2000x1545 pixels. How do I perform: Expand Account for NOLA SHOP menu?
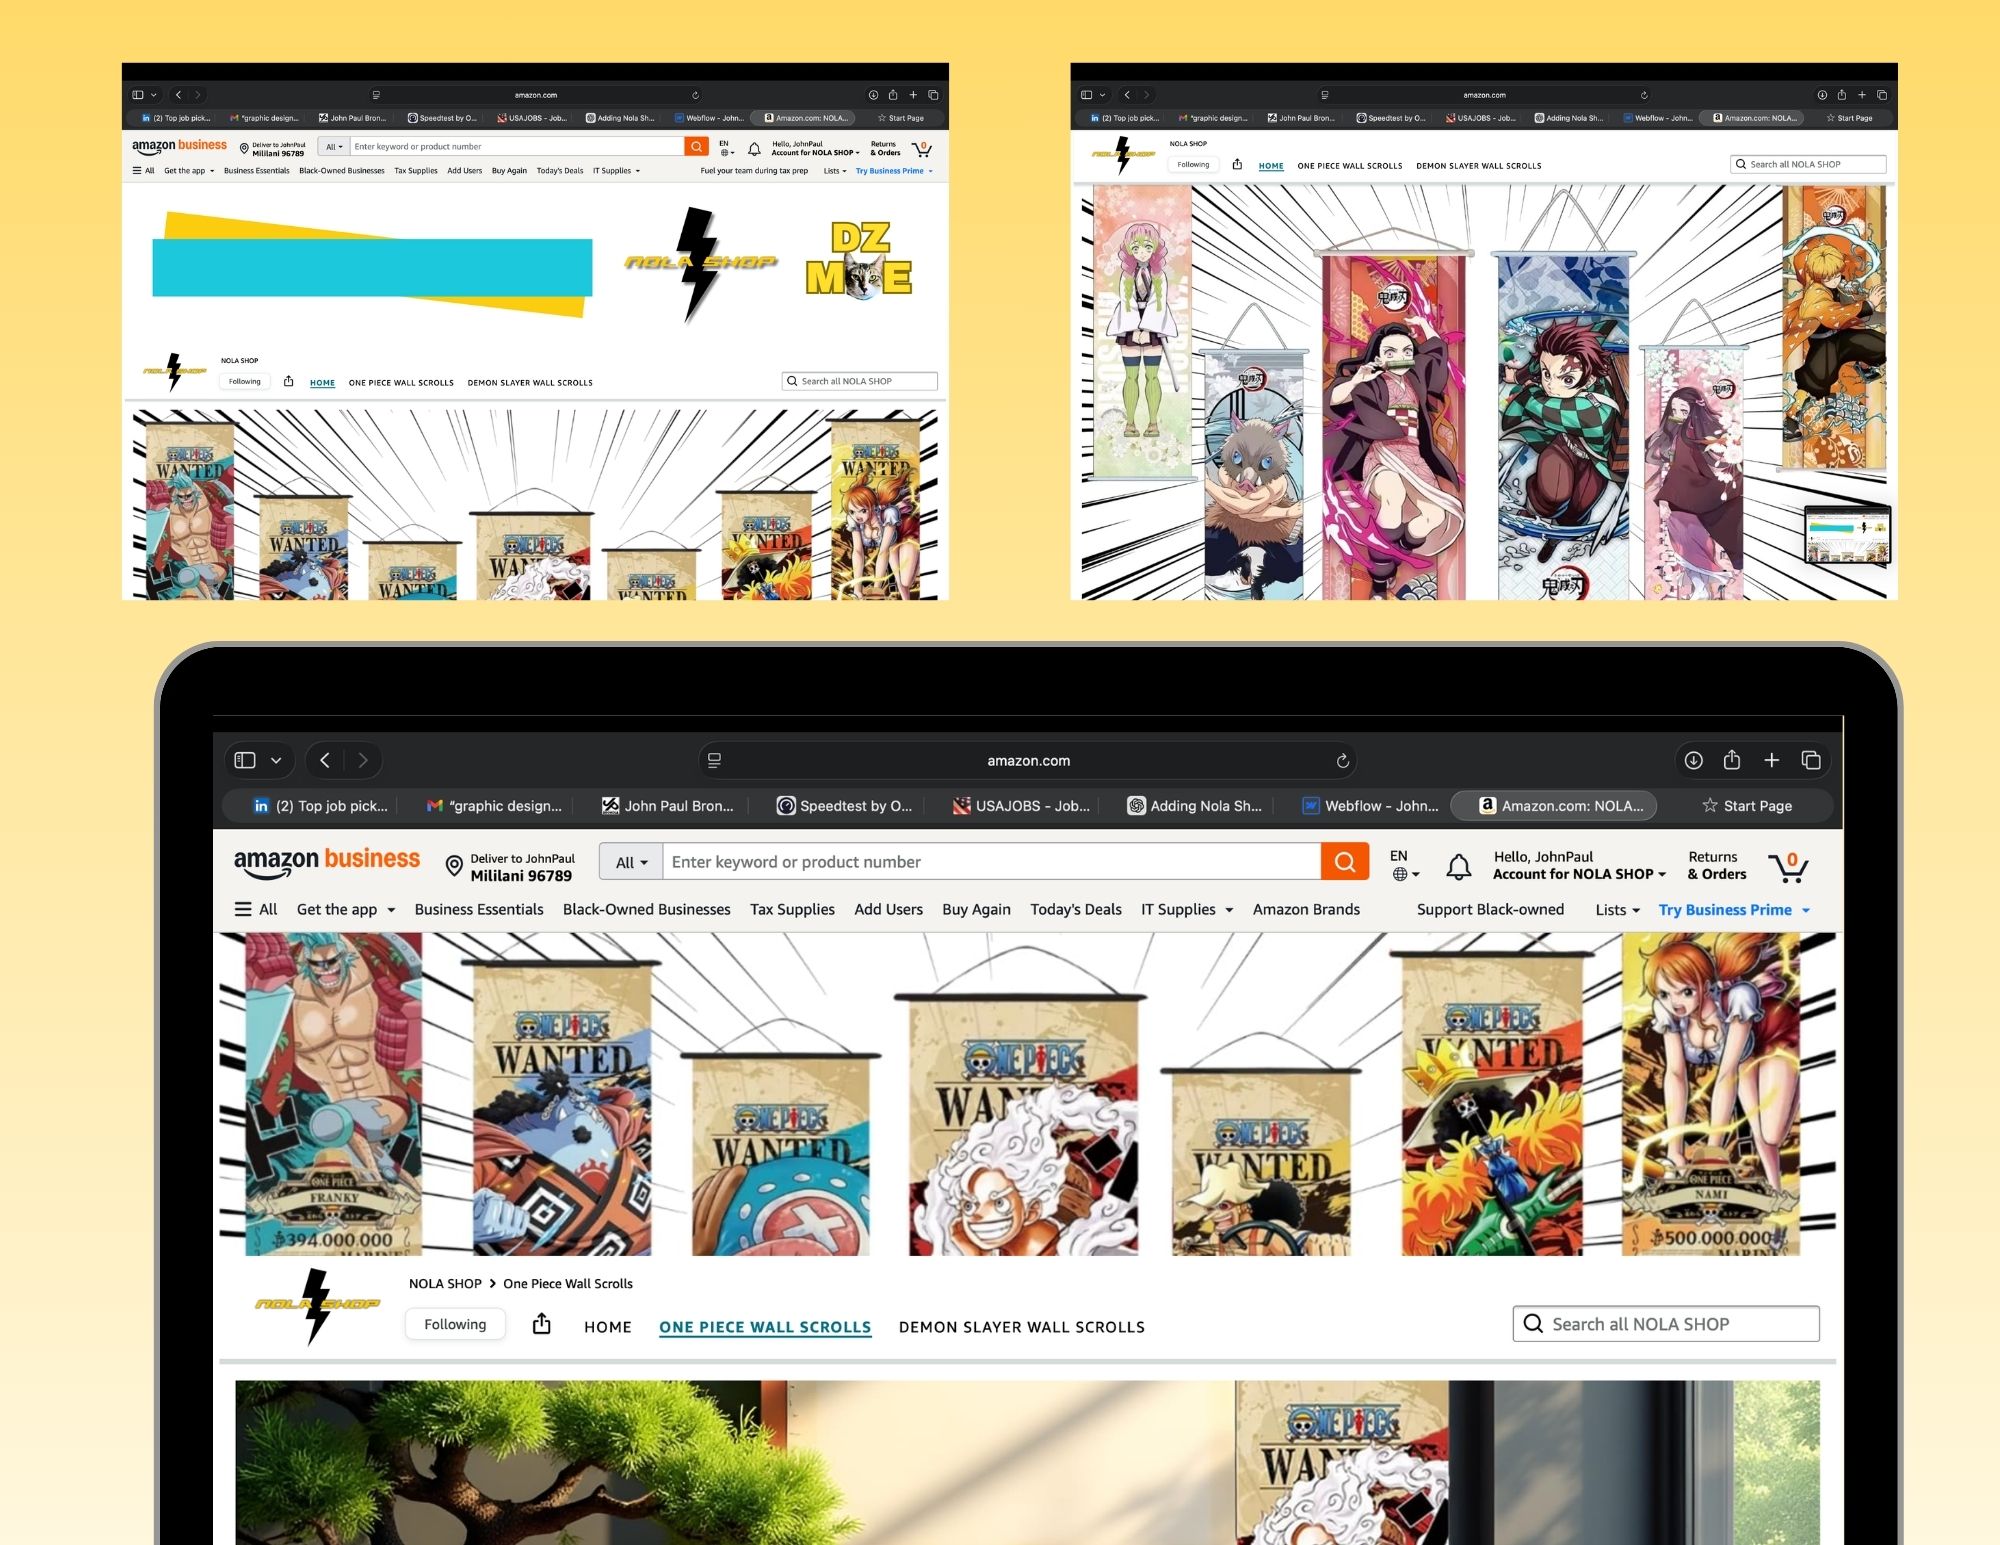coord(1578,874)
